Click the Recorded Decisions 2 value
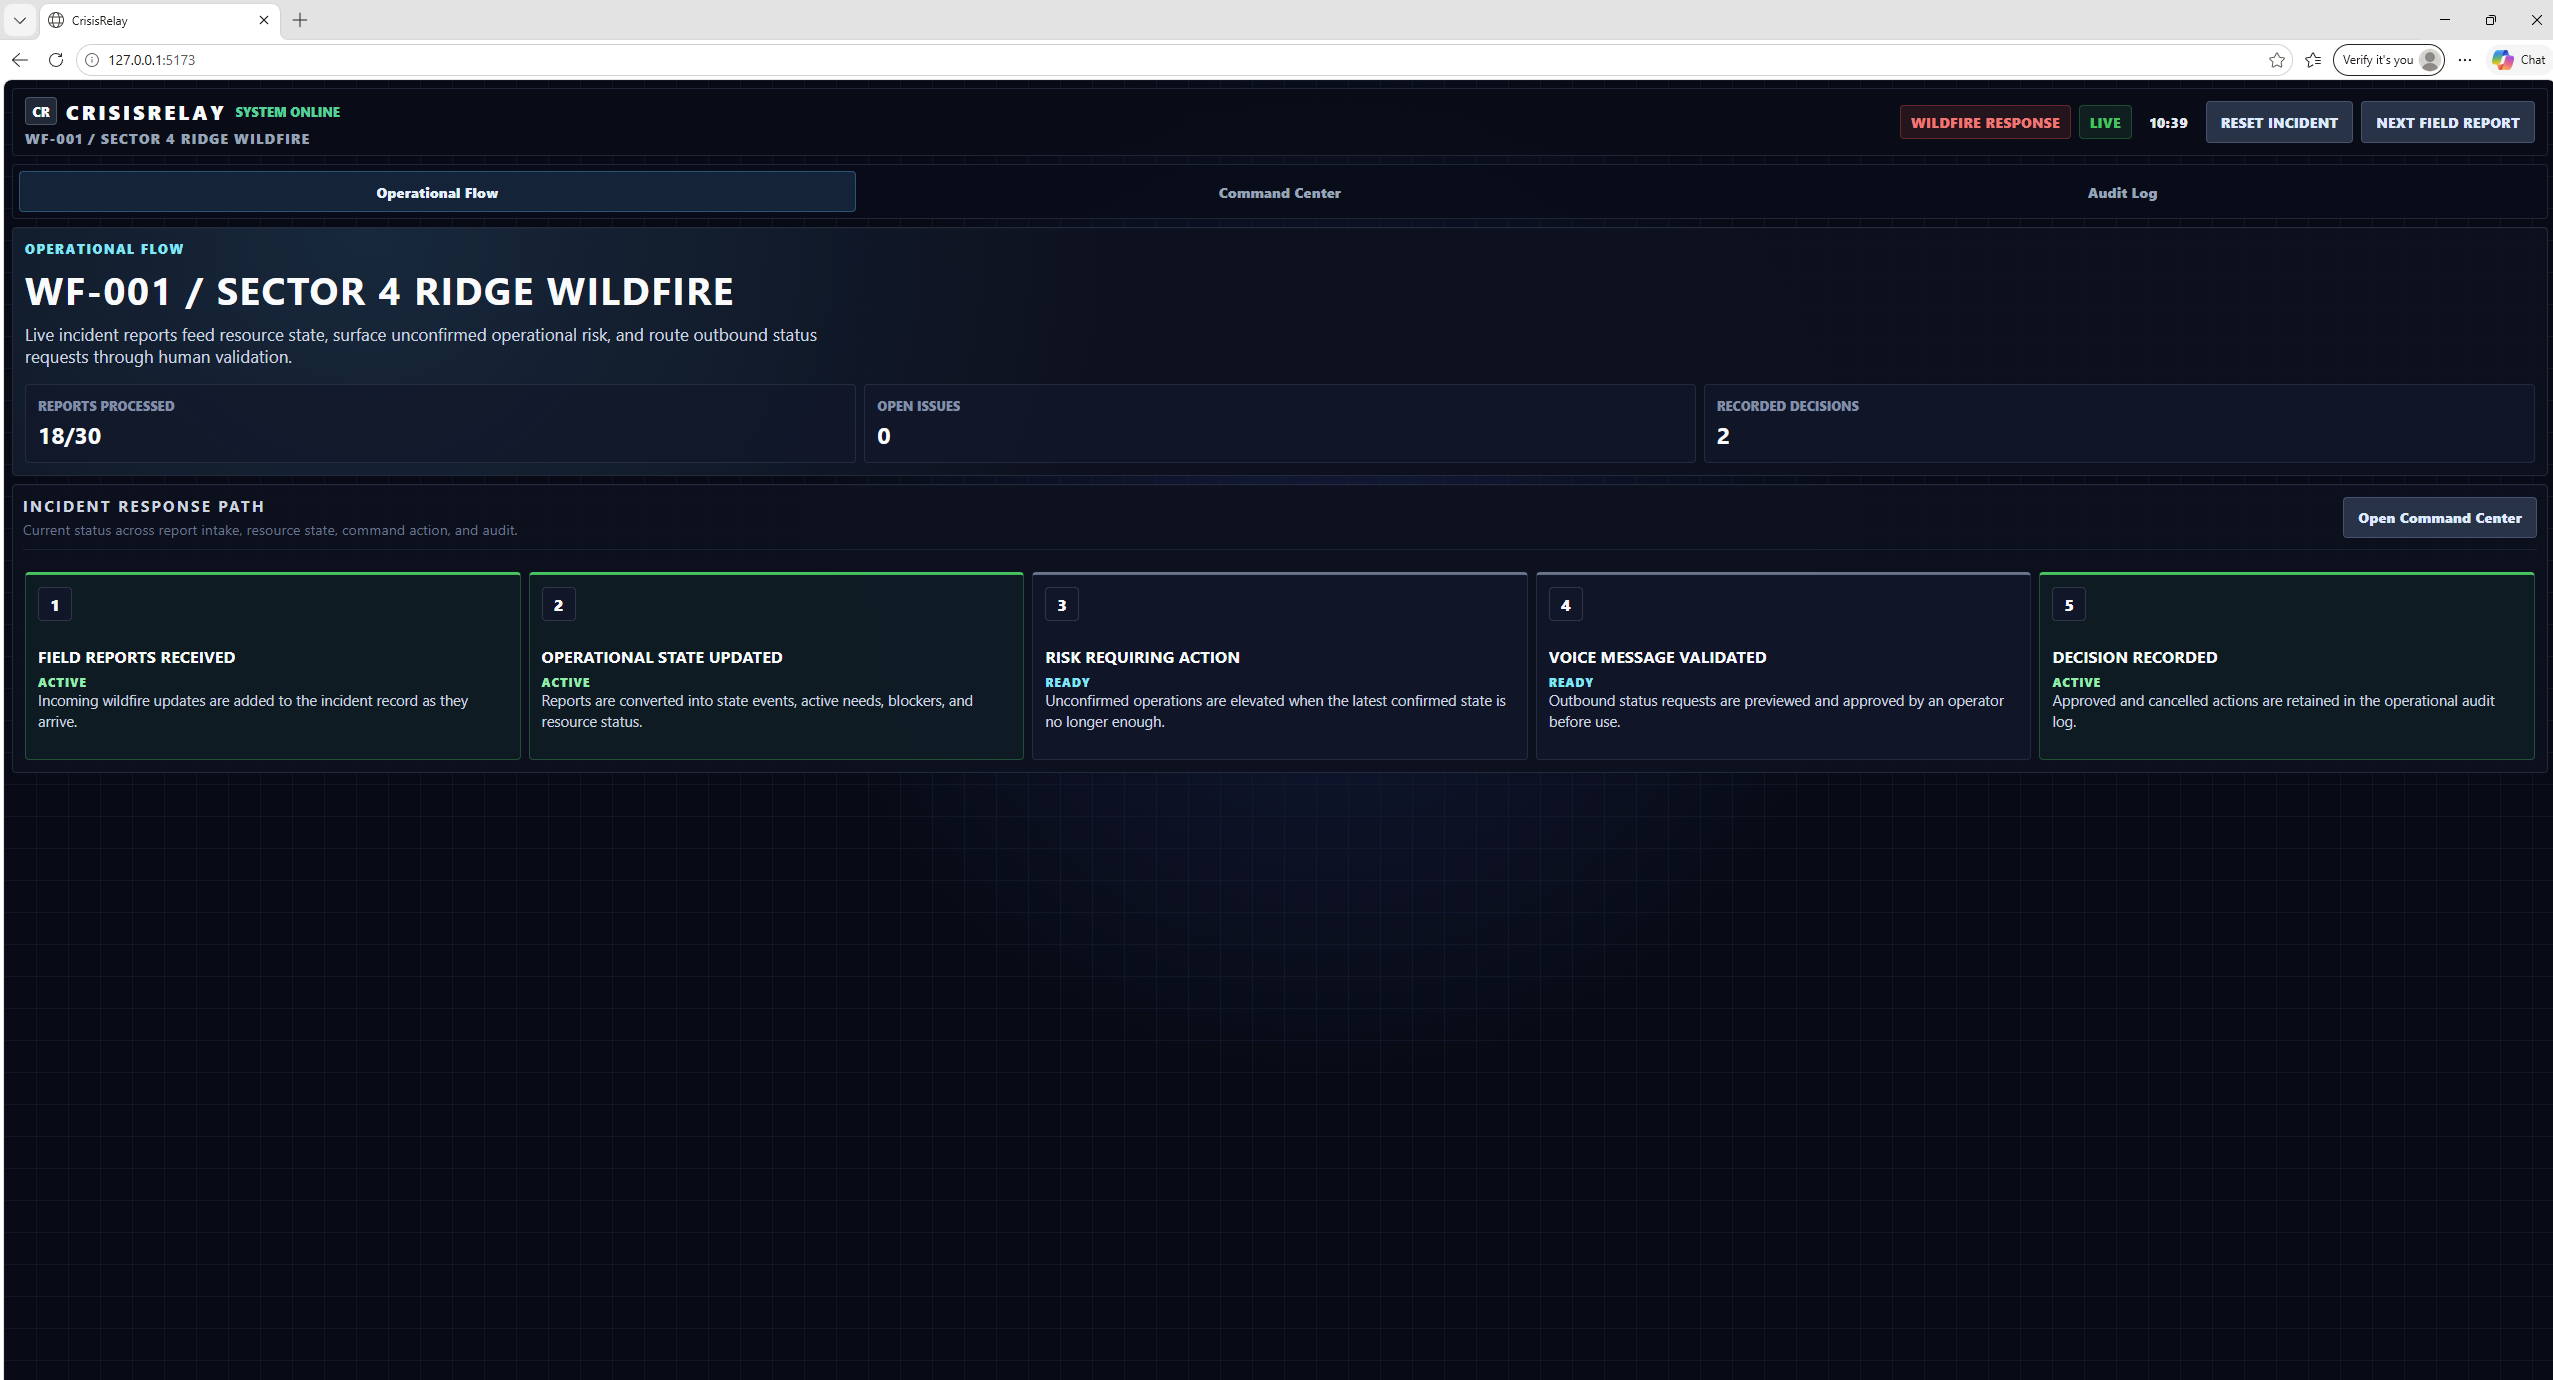 point(1723,436)
